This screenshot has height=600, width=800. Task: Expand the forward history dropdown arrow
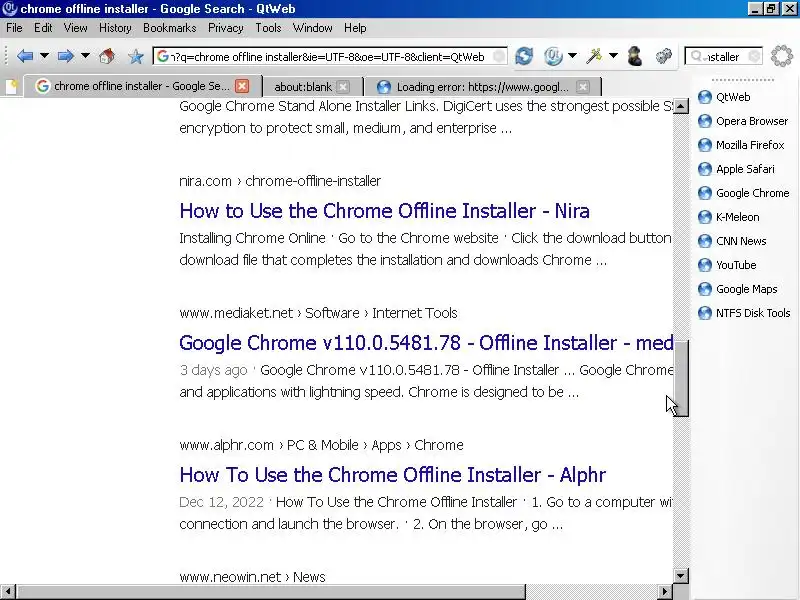coord(85,56)
